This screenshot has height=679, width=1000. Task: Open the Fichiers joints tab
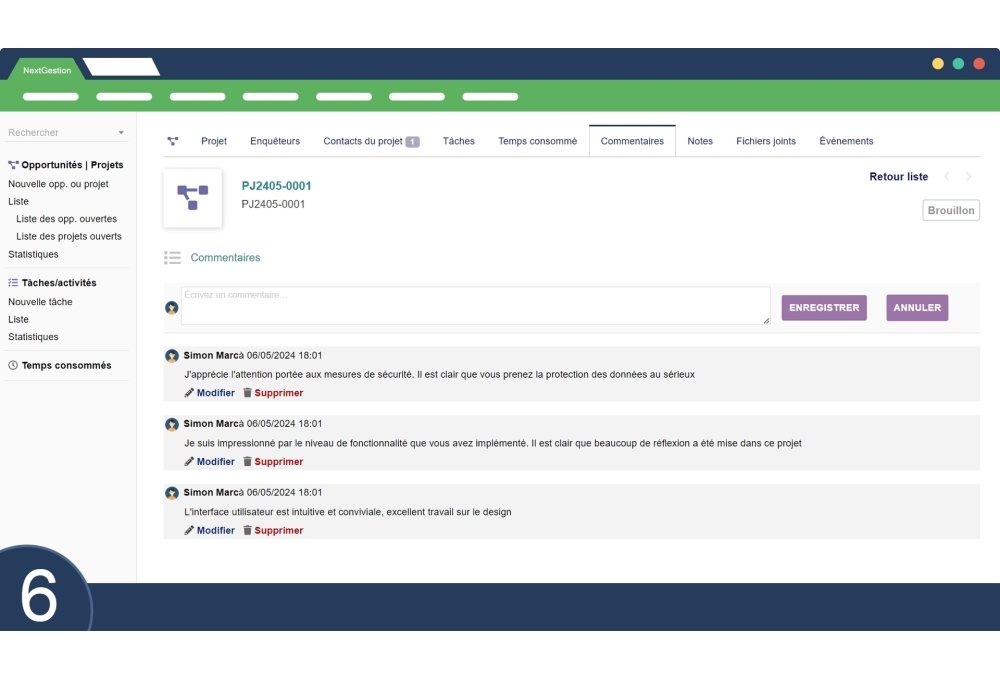(766, 141)
